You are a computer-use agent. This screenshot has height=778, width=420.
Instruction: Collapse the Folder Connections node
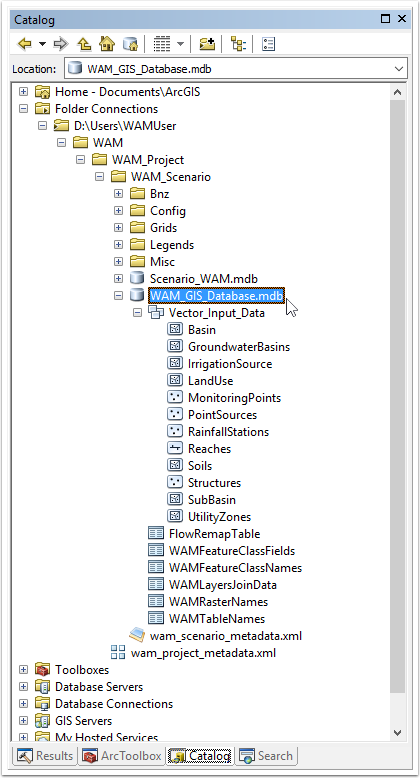pos(23,109)
